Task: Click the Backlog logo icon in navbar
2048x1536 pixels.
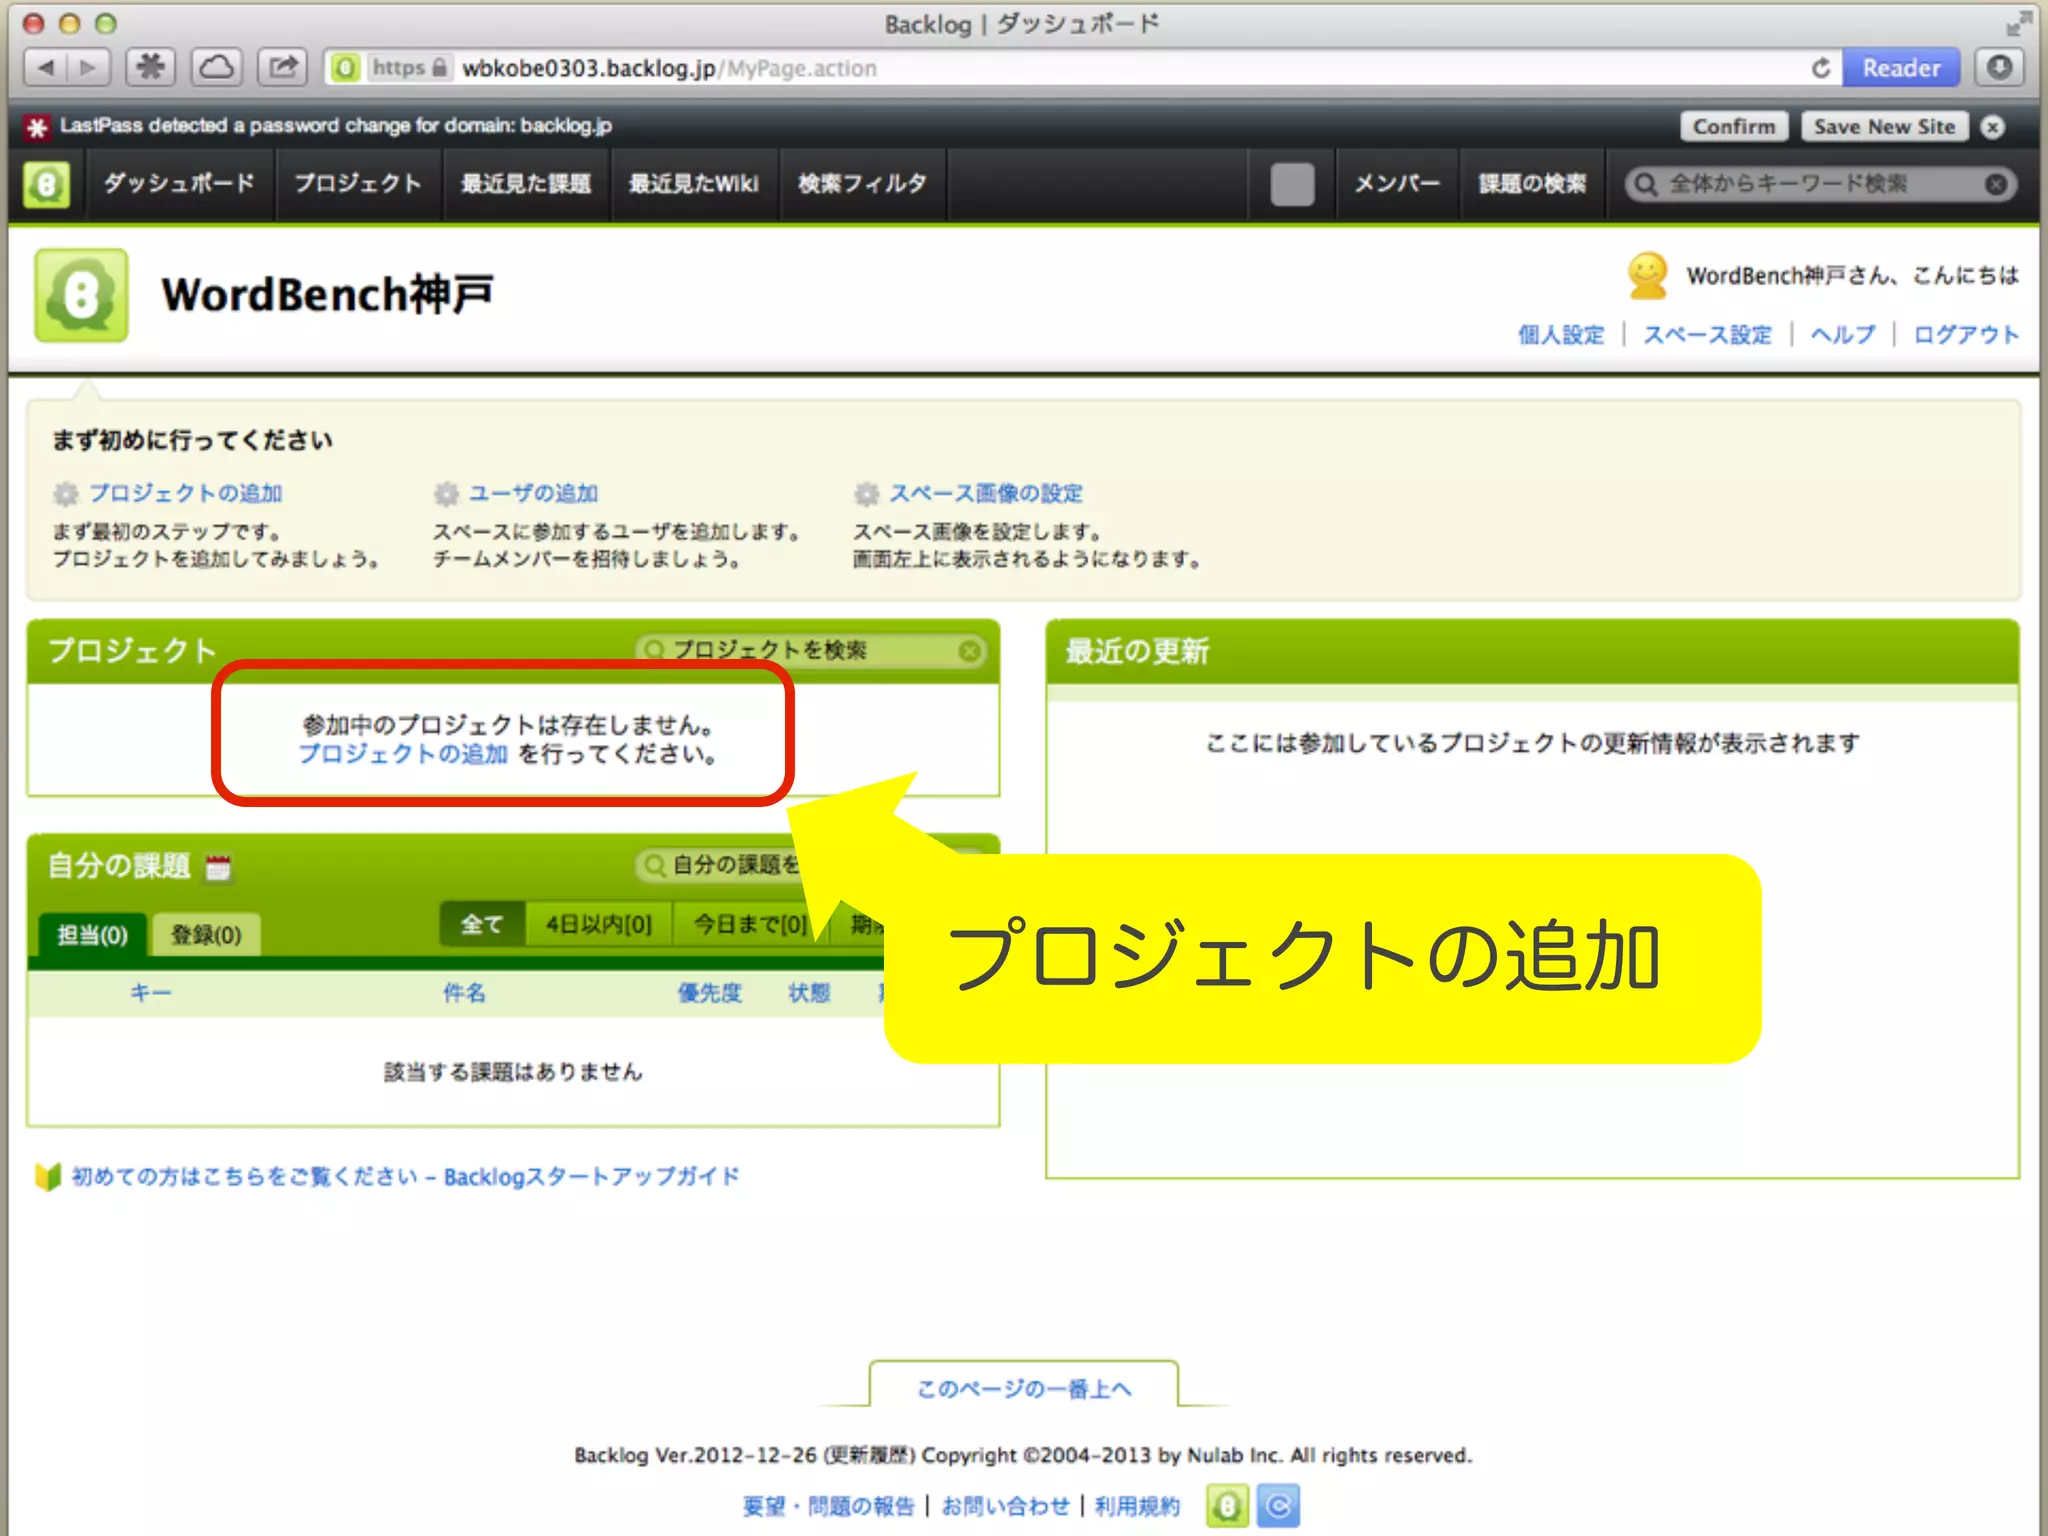Action: pos(46,184)
